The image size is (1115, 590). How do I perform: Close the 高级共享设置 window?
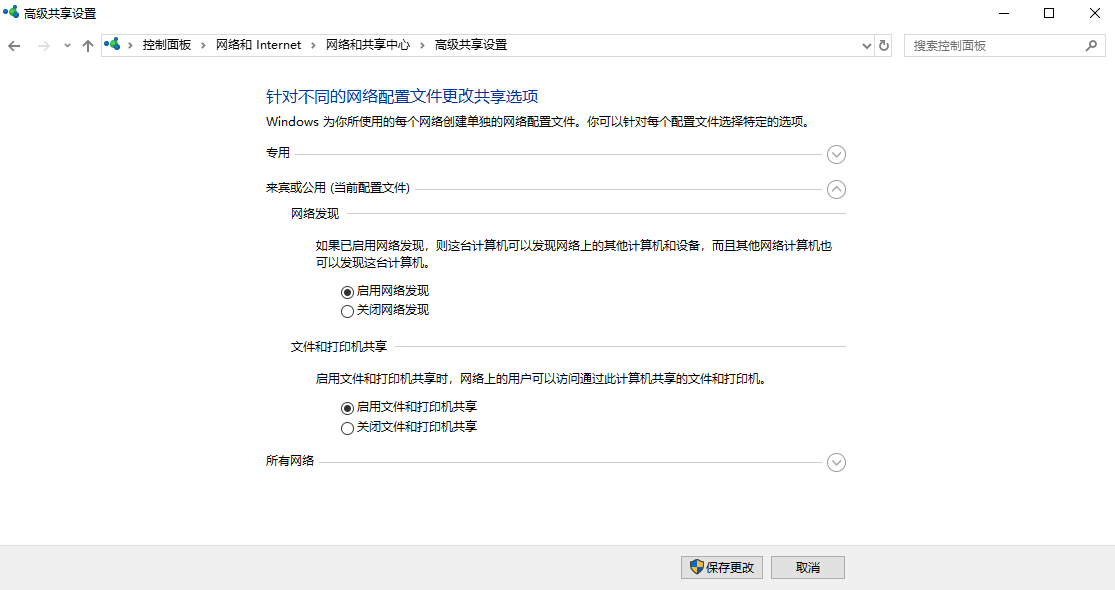[1094, 13]
